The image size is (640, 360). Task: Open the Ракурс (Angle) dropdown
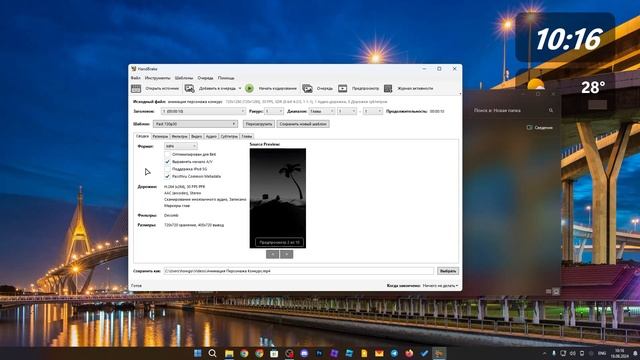[274, 111]
